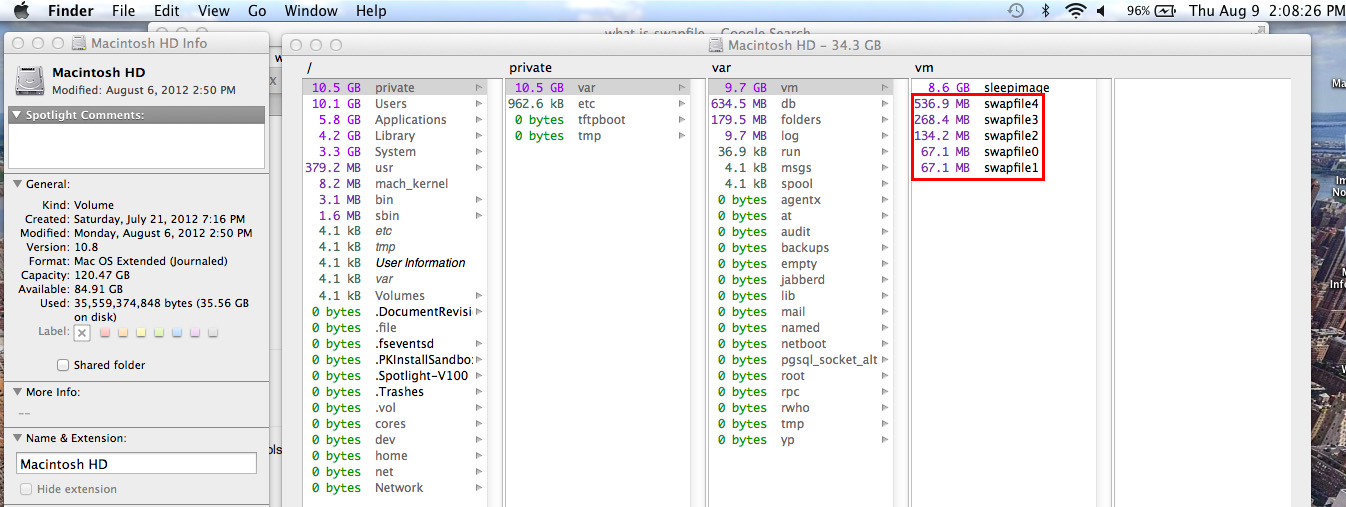Select the mach_kernel file

click(x=395, y=184)
